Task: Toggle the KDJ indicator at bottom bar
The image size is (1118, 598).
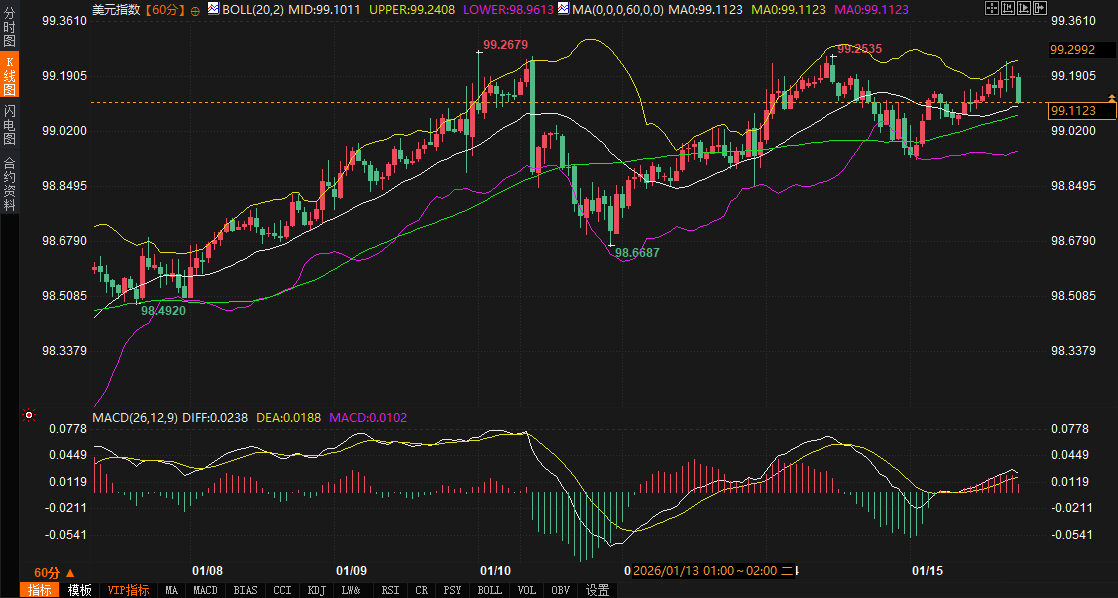Action: coord(317,590)
